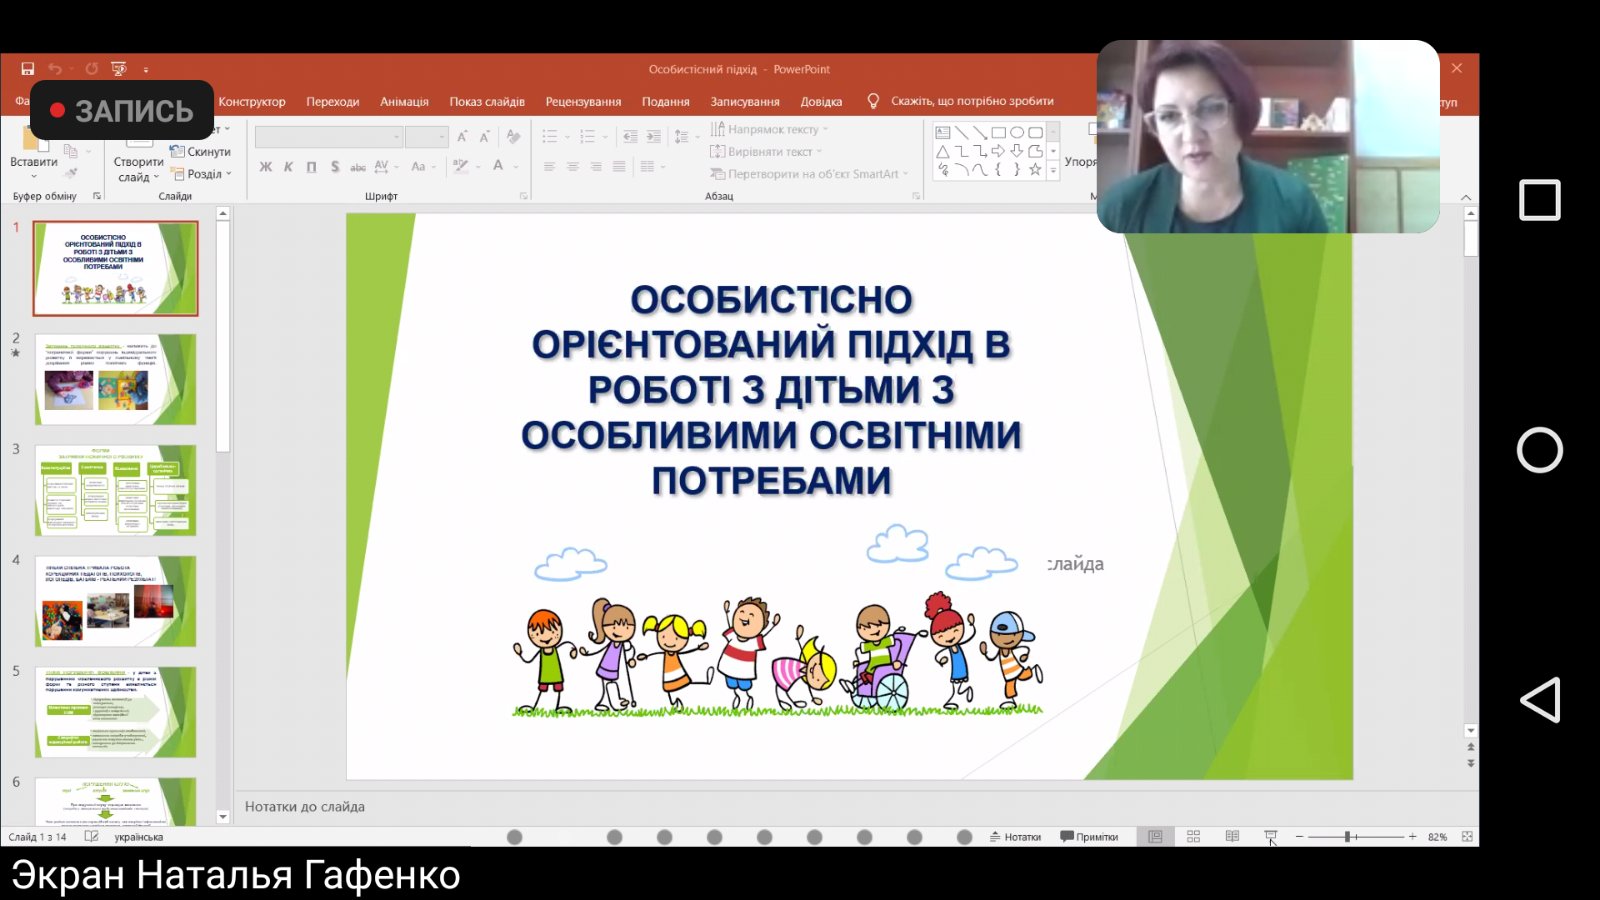Adjust the zoom slider handle
Viewport: 1600px width, 900px height.
coord(1348,836)
